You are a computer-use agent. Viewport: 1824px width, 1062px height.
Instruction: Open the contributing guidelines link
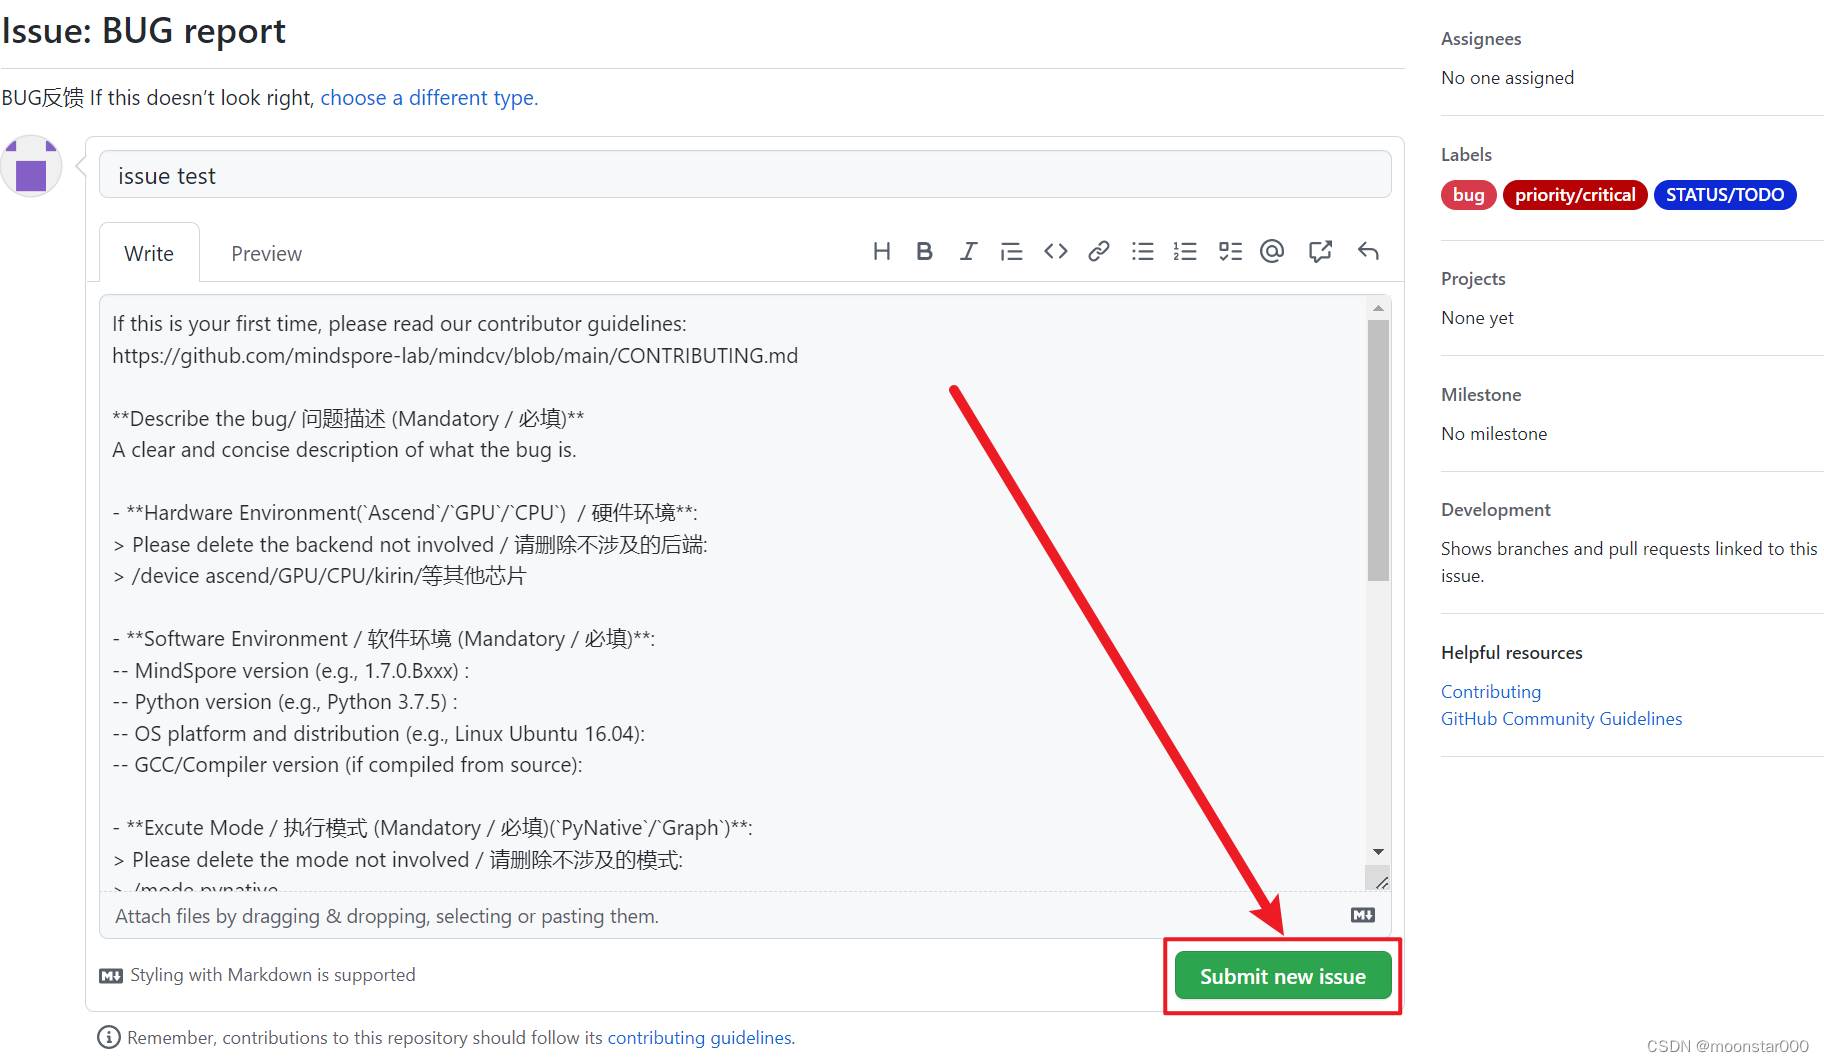[701, 1037]
